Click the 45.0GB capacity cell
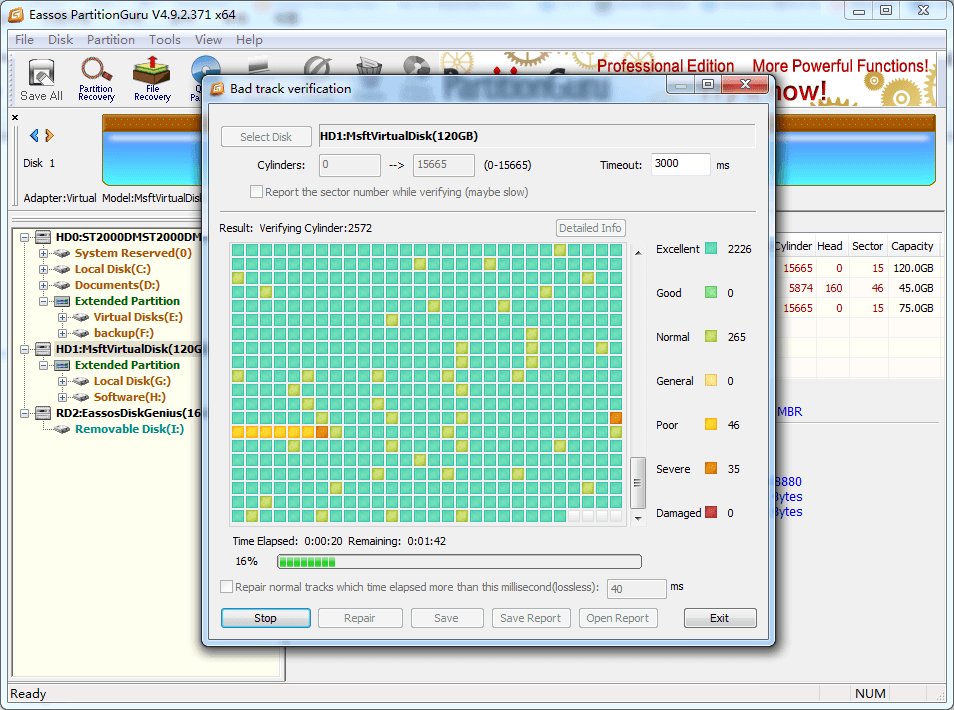 (x=916, y=288)
